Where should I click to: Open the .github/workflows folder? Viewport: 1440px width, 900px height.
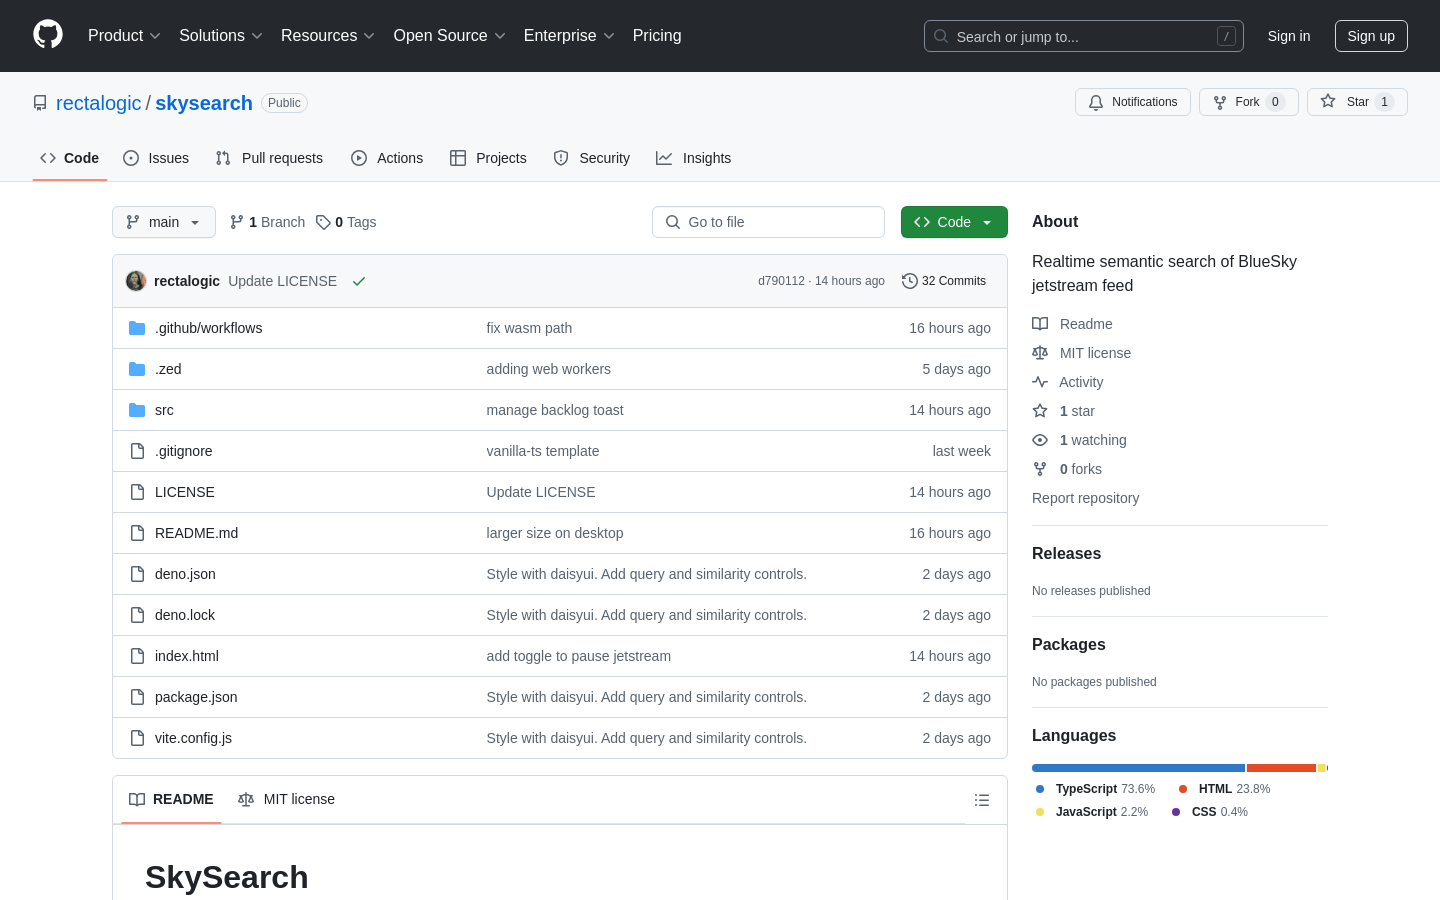tap(208, 328)
